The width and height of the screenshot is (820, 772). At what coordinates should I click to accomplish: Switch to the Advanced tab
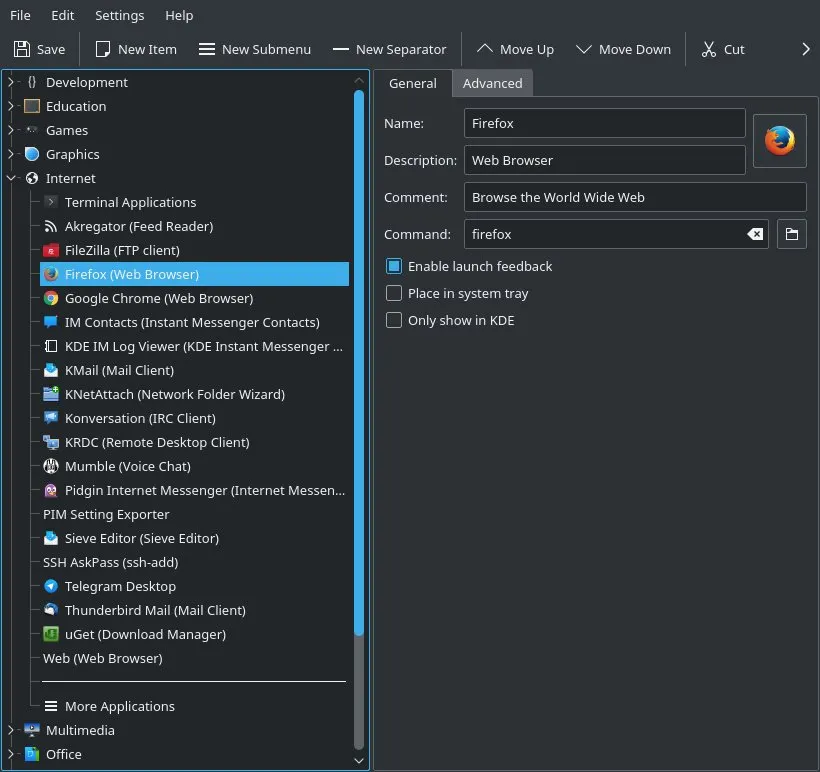click(492, 84)
